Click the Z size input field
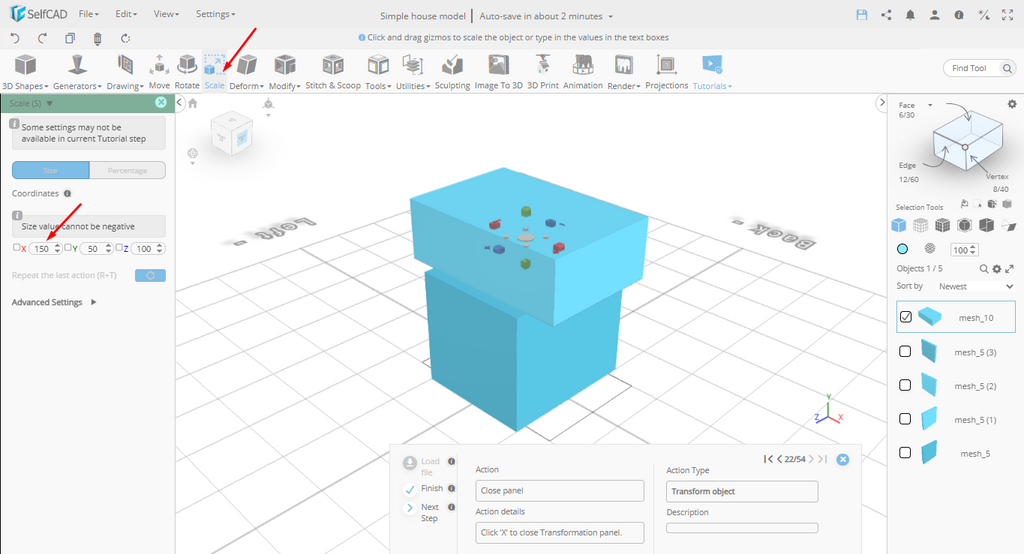The image size is (1024, 554). tap(148, 248)
